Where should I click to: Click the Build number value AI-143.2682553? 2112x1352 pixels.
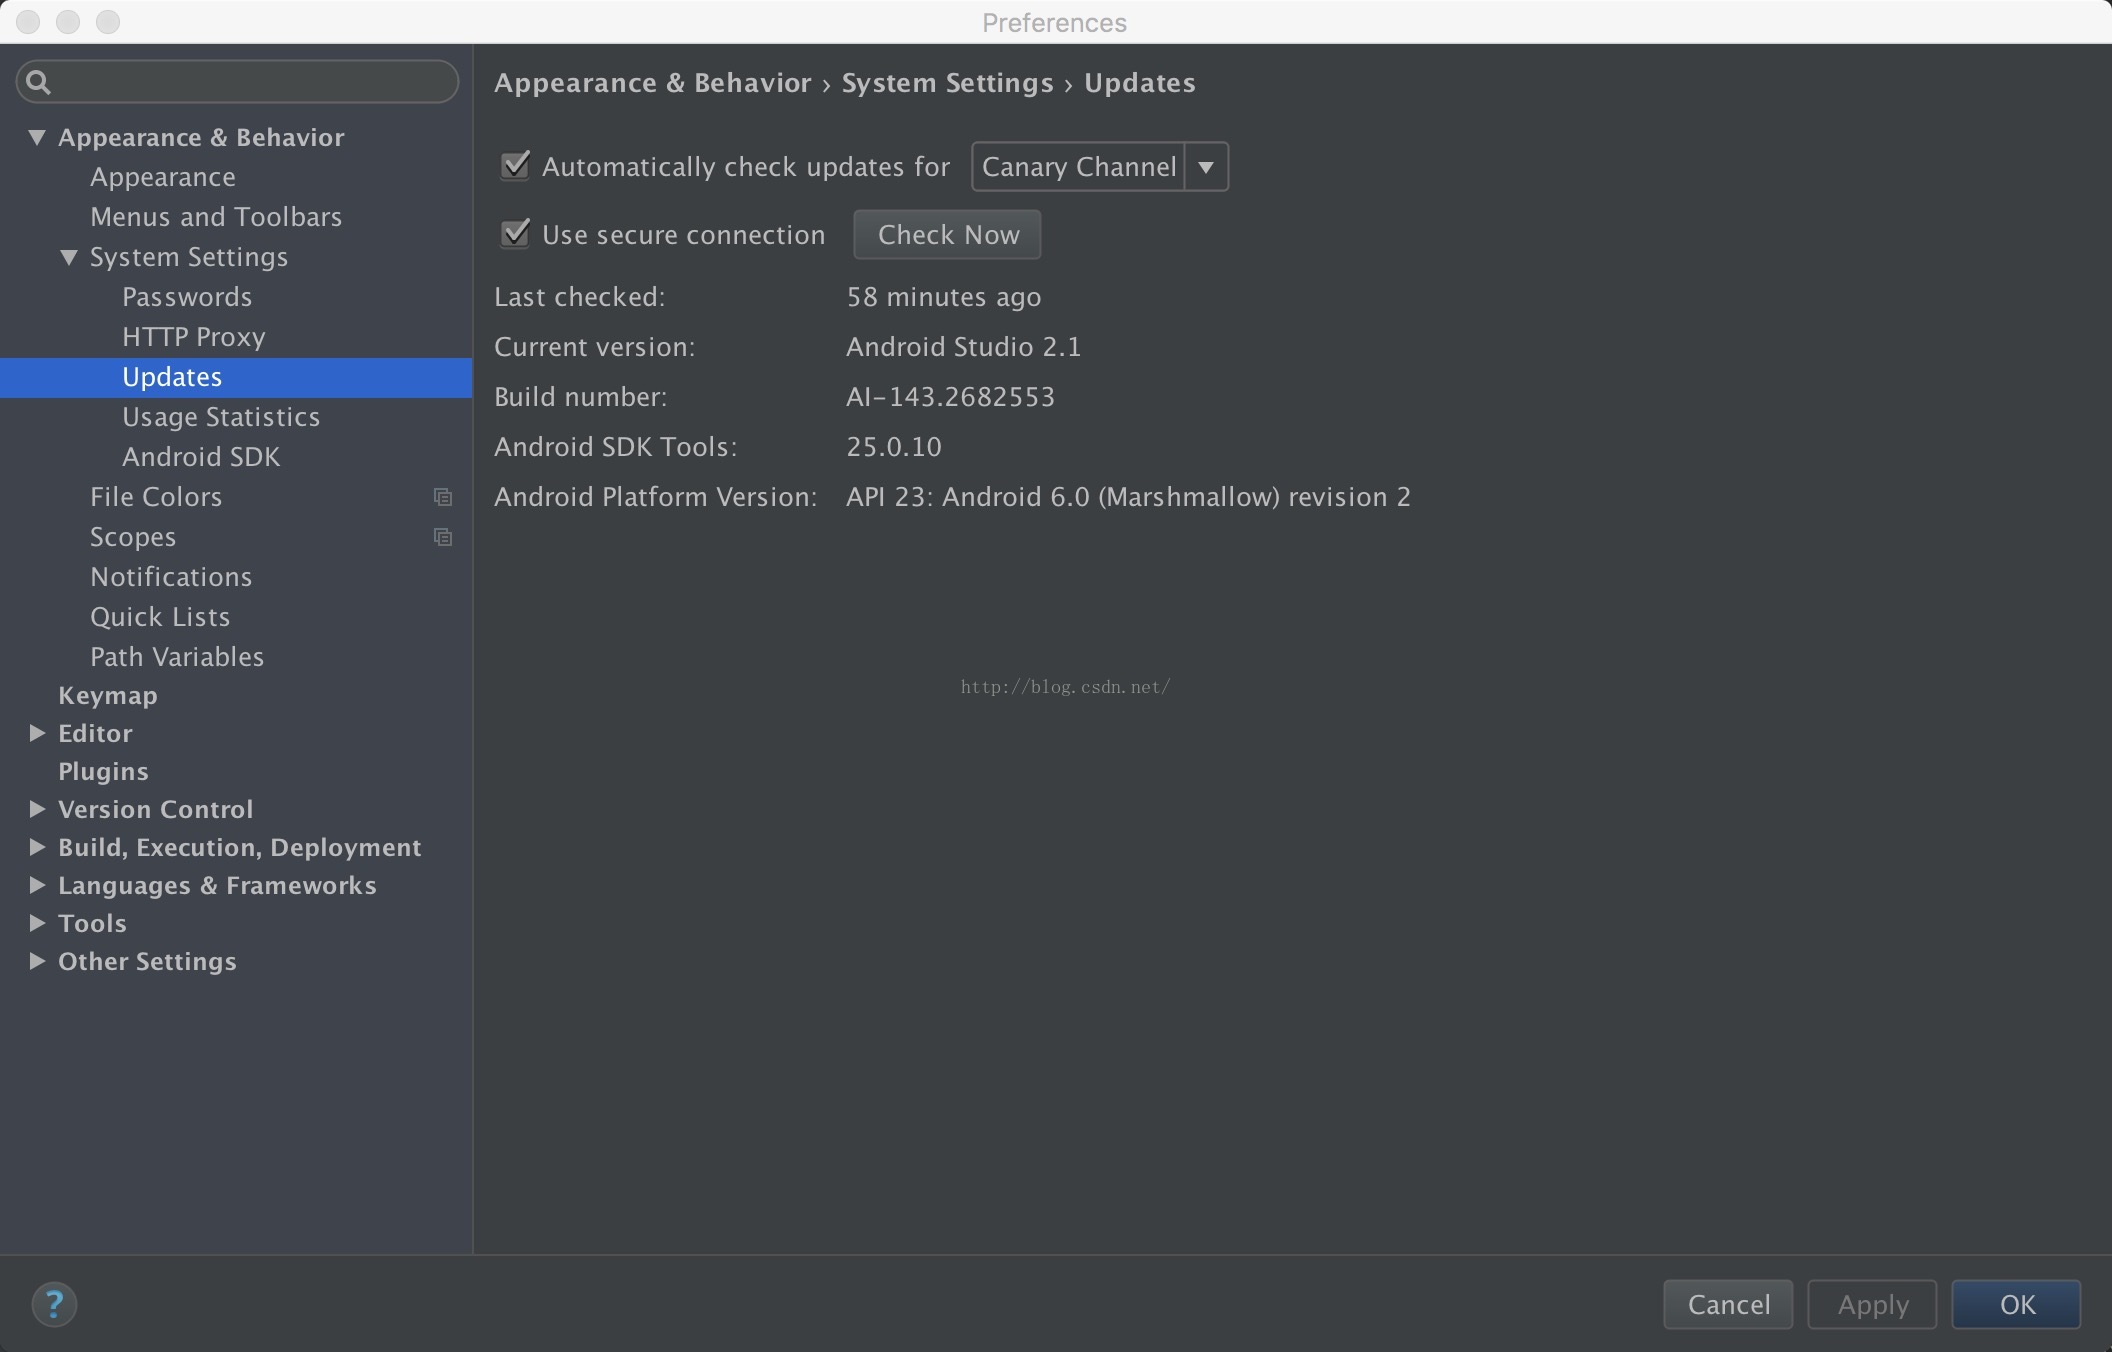pos(950,397)
